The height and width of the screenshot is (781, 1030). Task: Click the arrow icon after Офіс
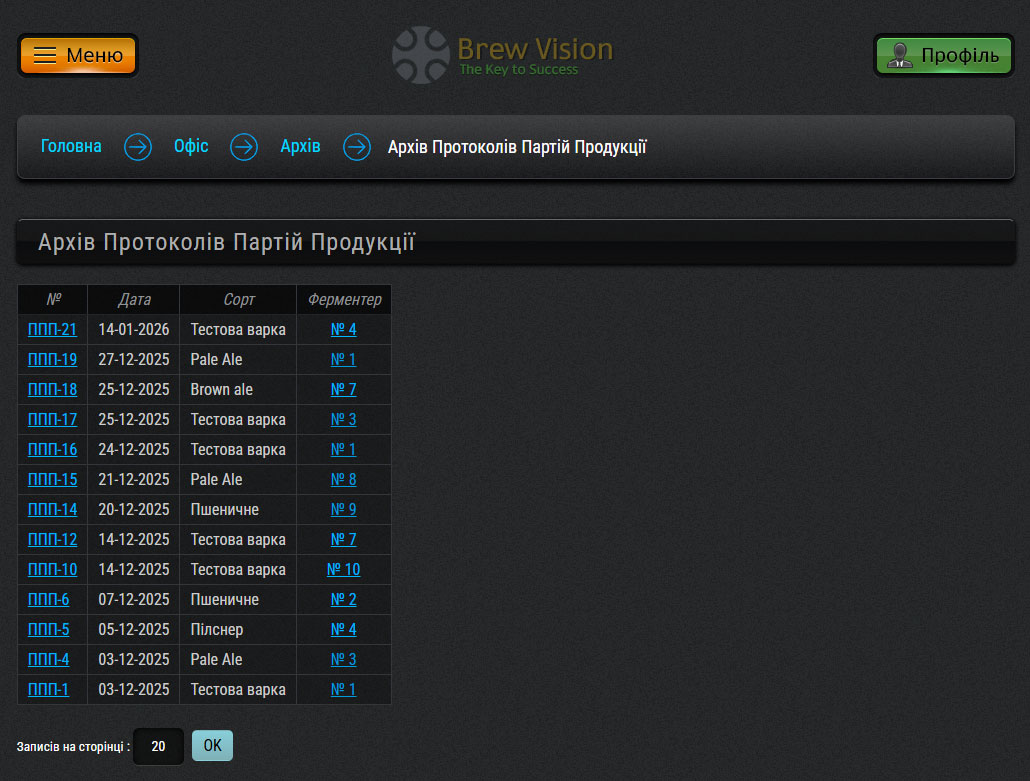tap(244, 147)
